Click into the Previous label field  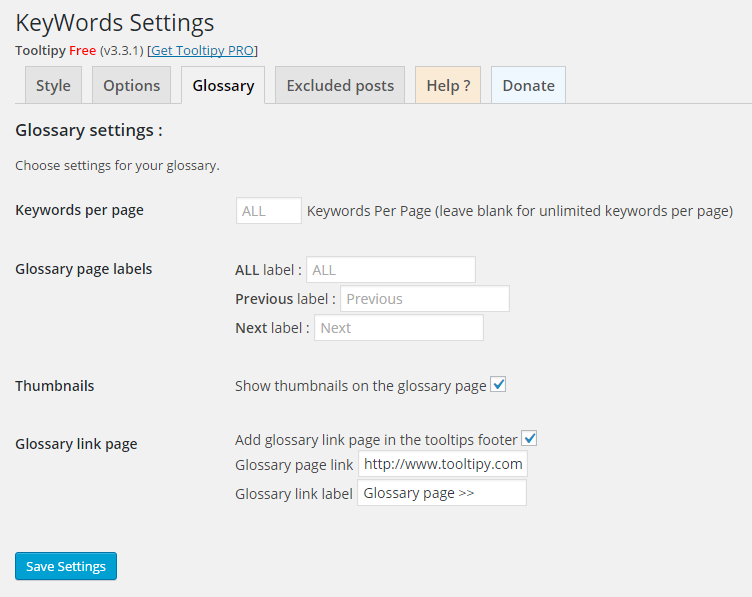424,299
